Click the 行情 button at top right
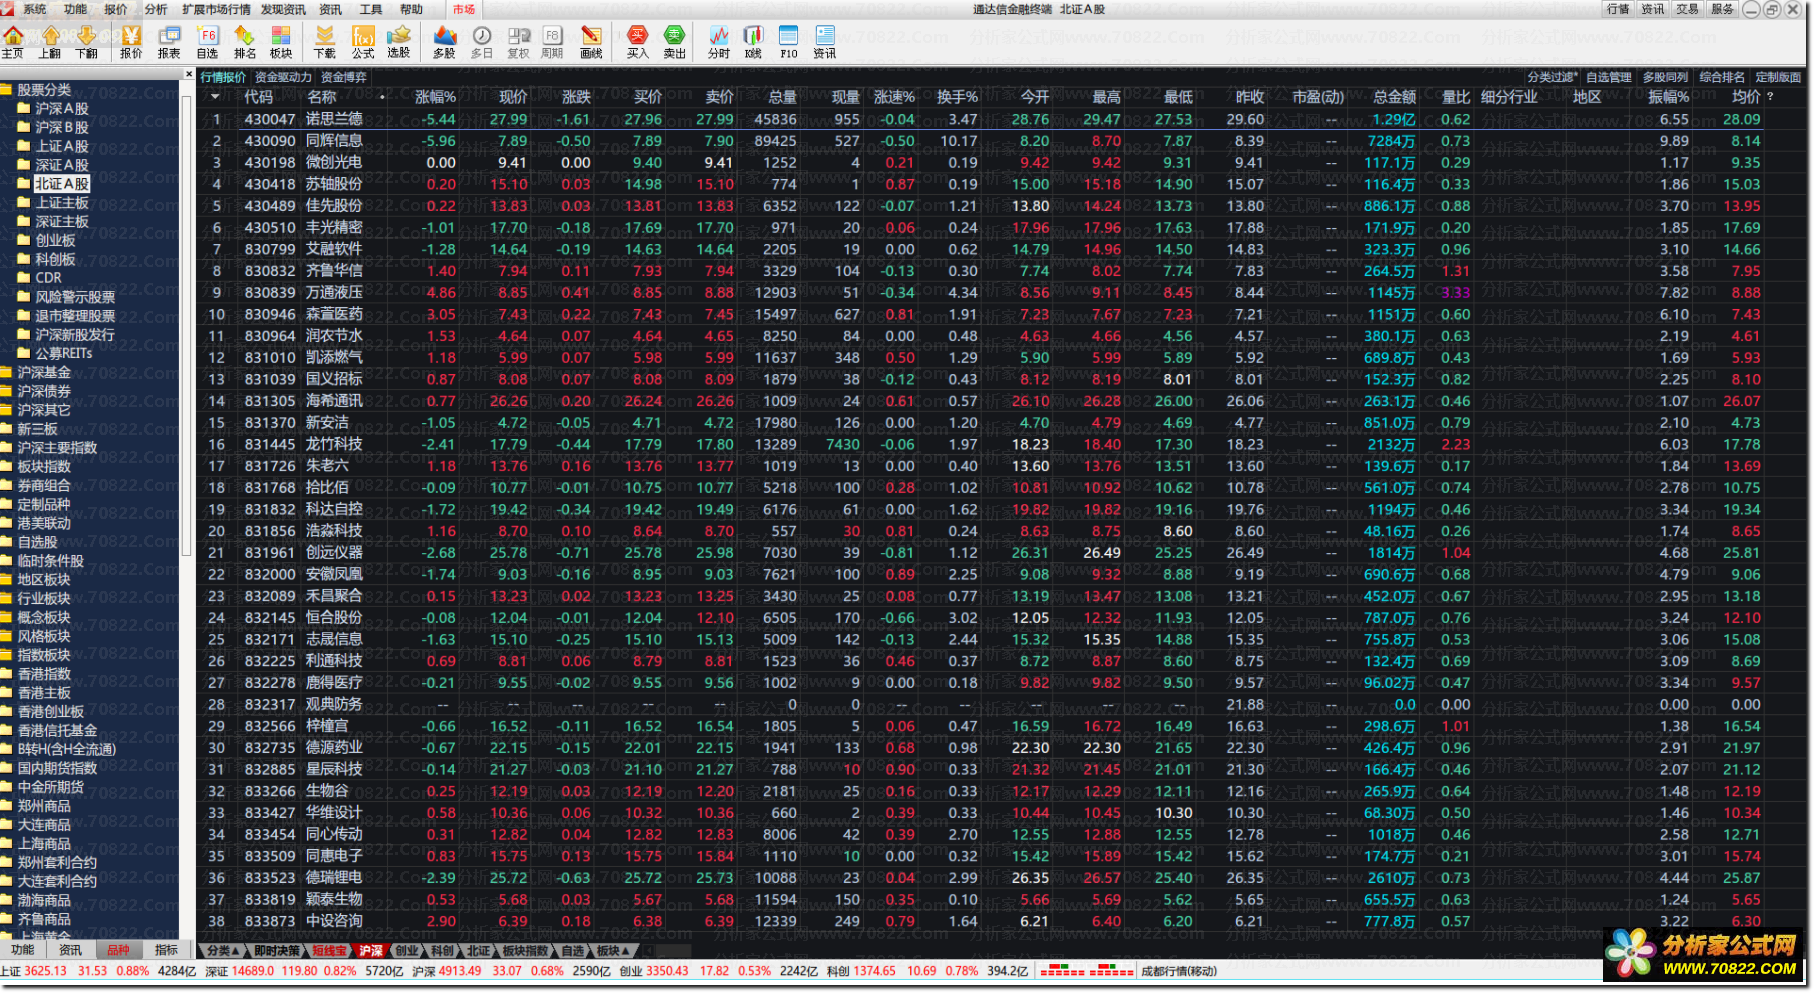Viewport: 1815px width, 993px height. (x=1618, y=9)
